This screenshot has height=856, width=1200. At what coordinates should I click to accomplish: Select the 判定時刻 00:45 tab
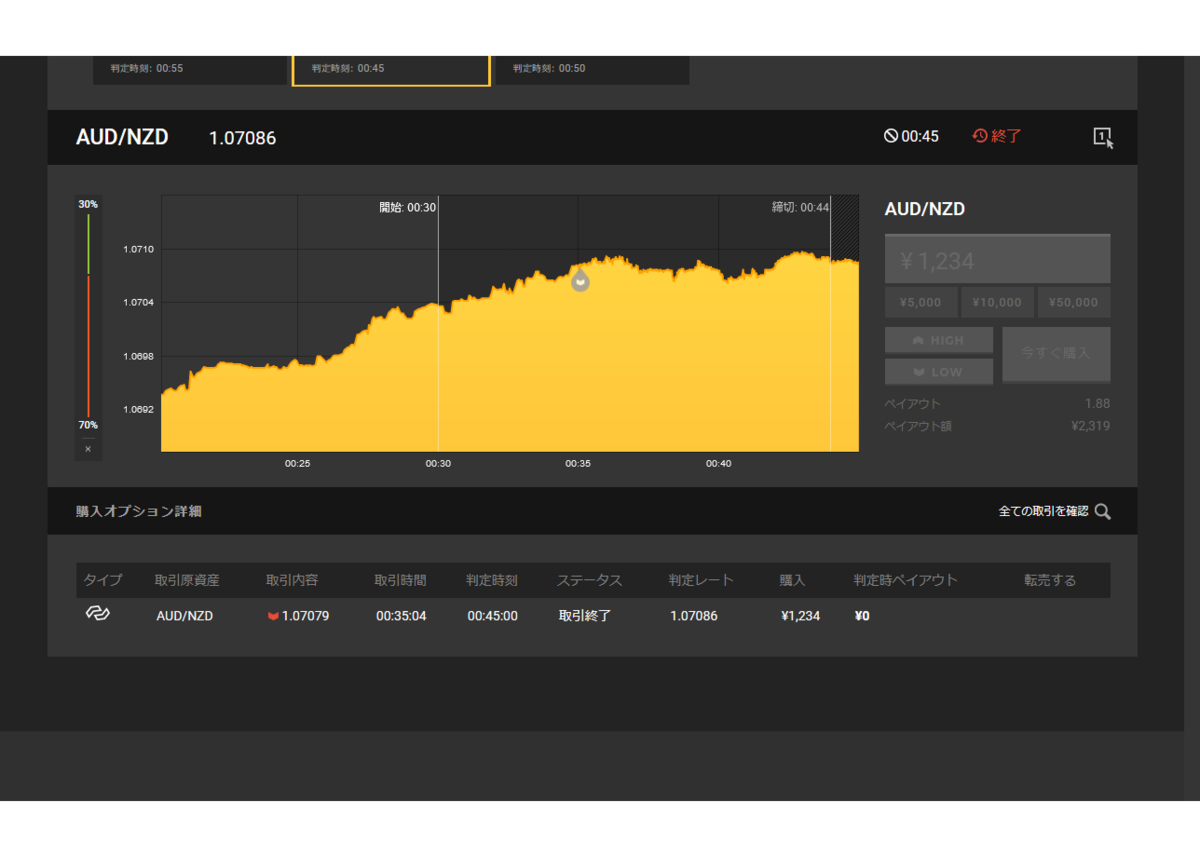click(x=391, y=69)
